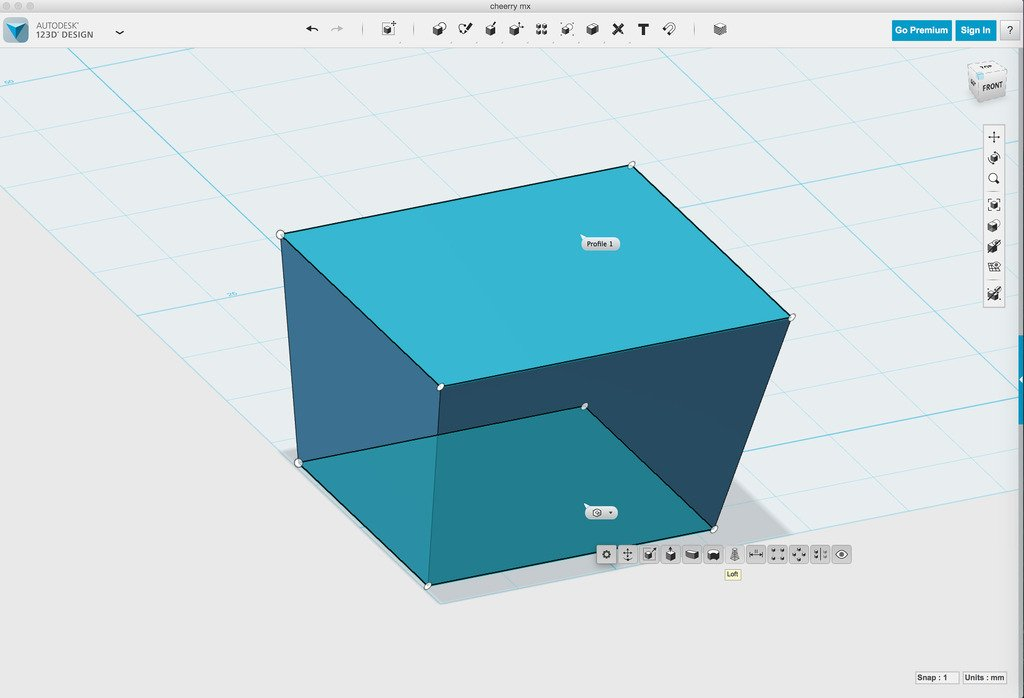This screenshot has height=698, width=1024.
Task: Open the Primitives menu icon
Action: [x=440, y=29]
